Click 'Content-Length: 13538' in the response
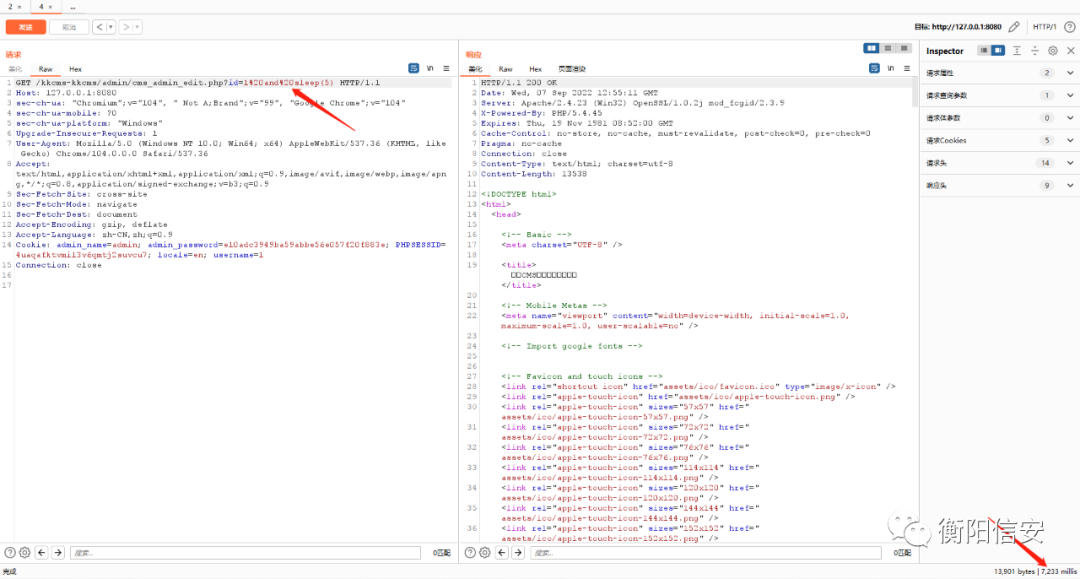The height and width of the screenshot is (579, 1080). (534, 174)
